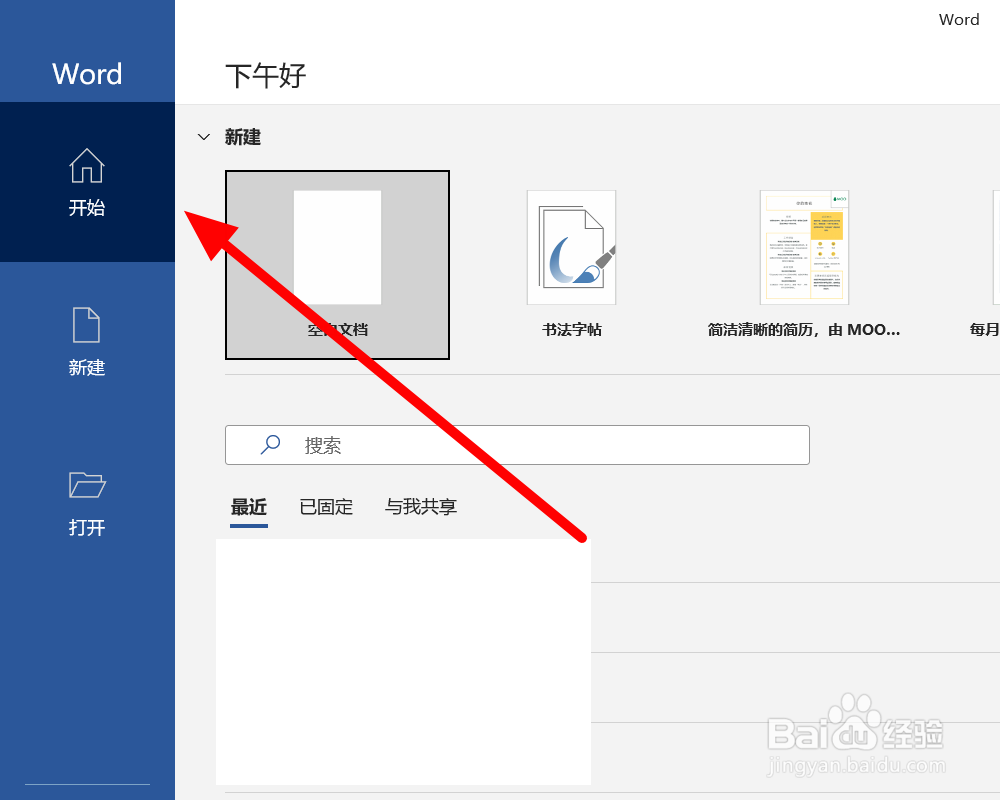The height and width of the screenshot is (800, 1000).
Task: Click the 搜索 search input box
Action: tap(517, 445)
